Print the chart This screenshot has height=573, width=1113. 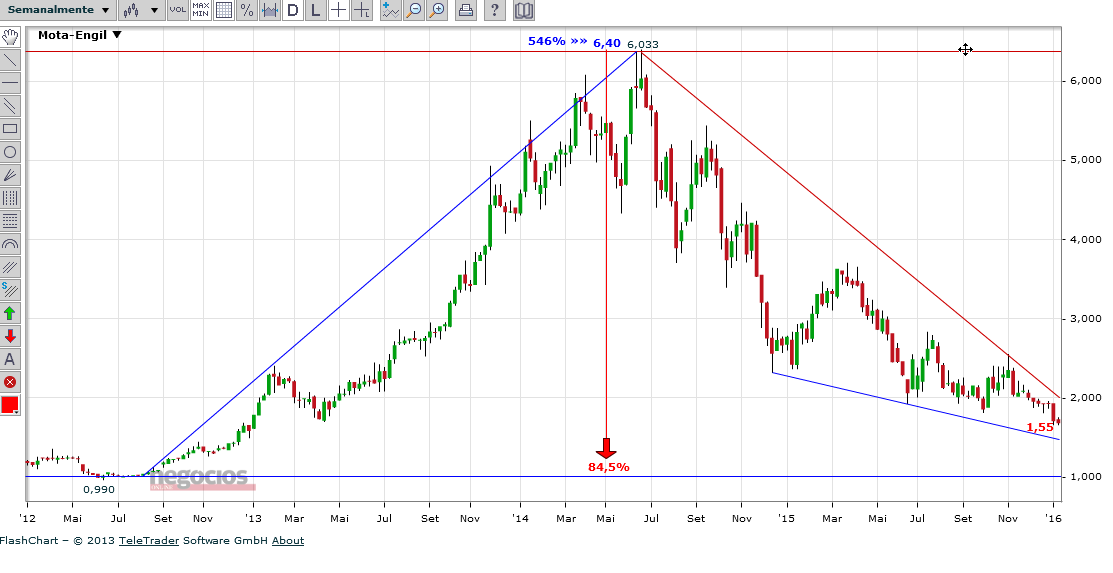[x=465, y=10]
